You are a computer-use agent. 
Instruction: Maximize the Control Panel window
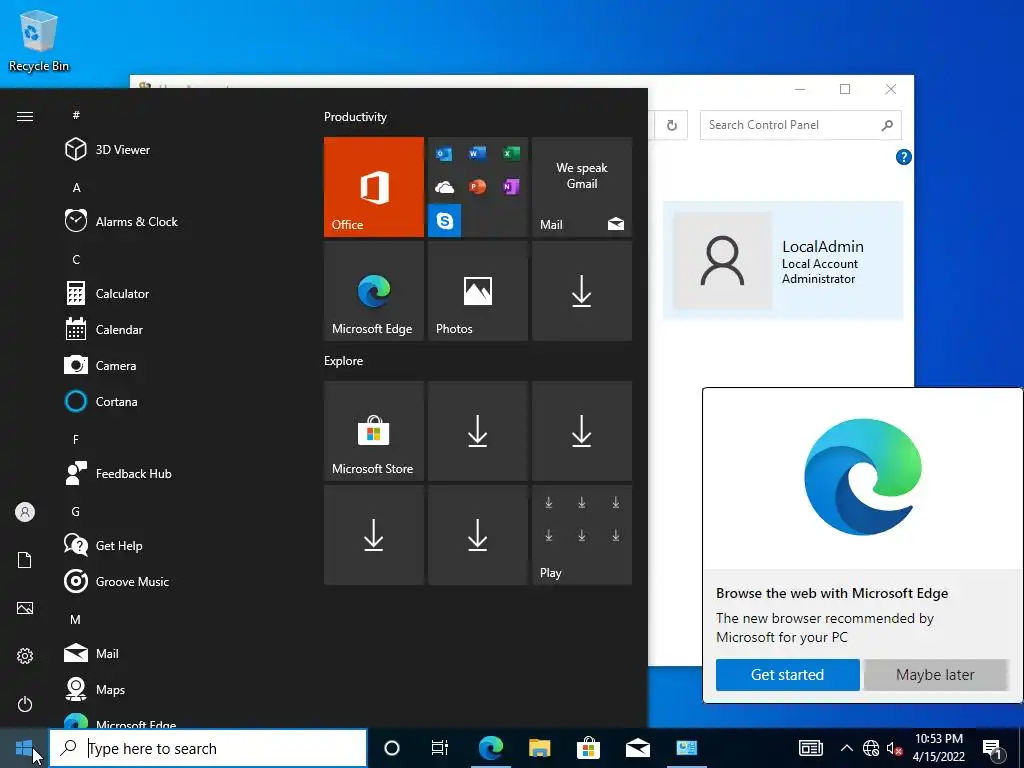point(845,89)
